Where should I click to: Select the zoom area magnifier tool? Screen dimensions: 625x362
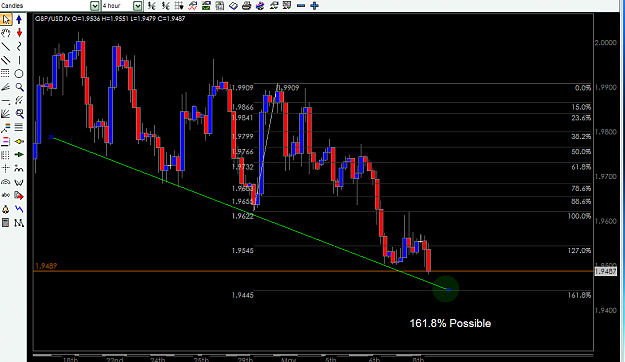pos(19,114)
